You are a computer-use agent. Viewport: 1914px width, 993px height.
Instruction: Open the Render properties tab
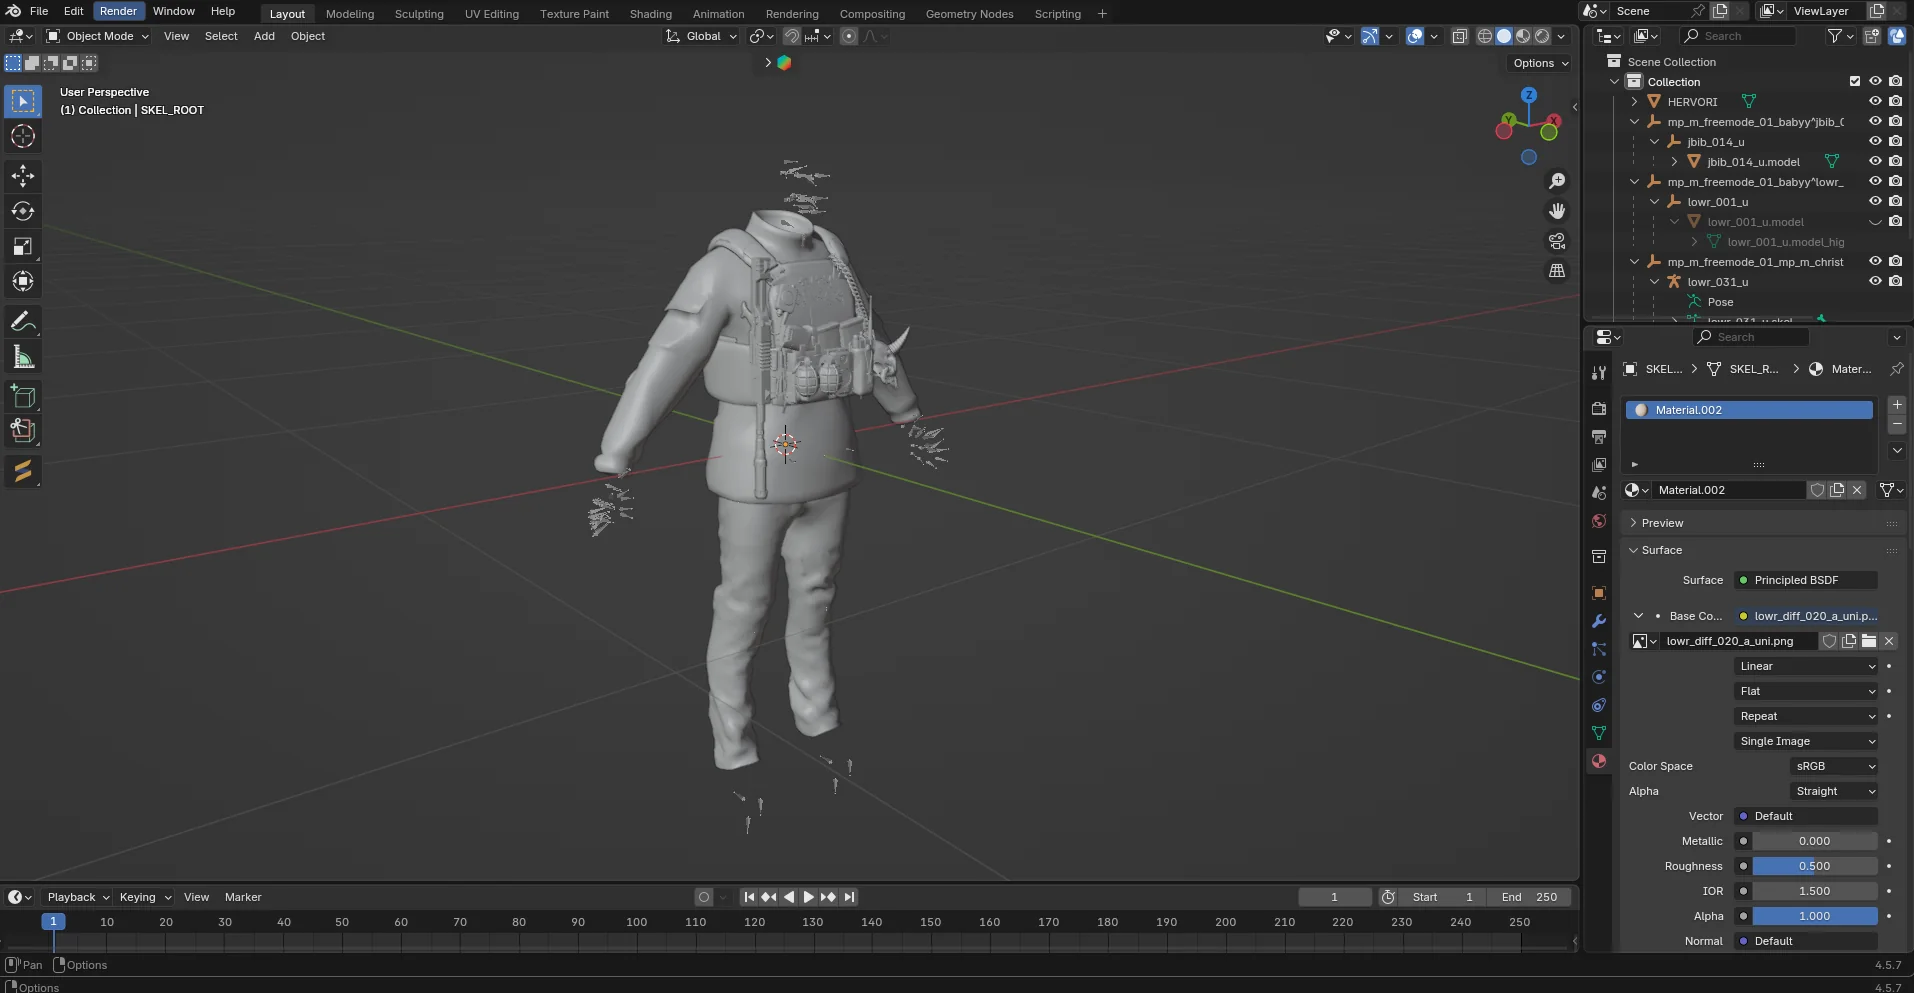(x=1599, y=409)
